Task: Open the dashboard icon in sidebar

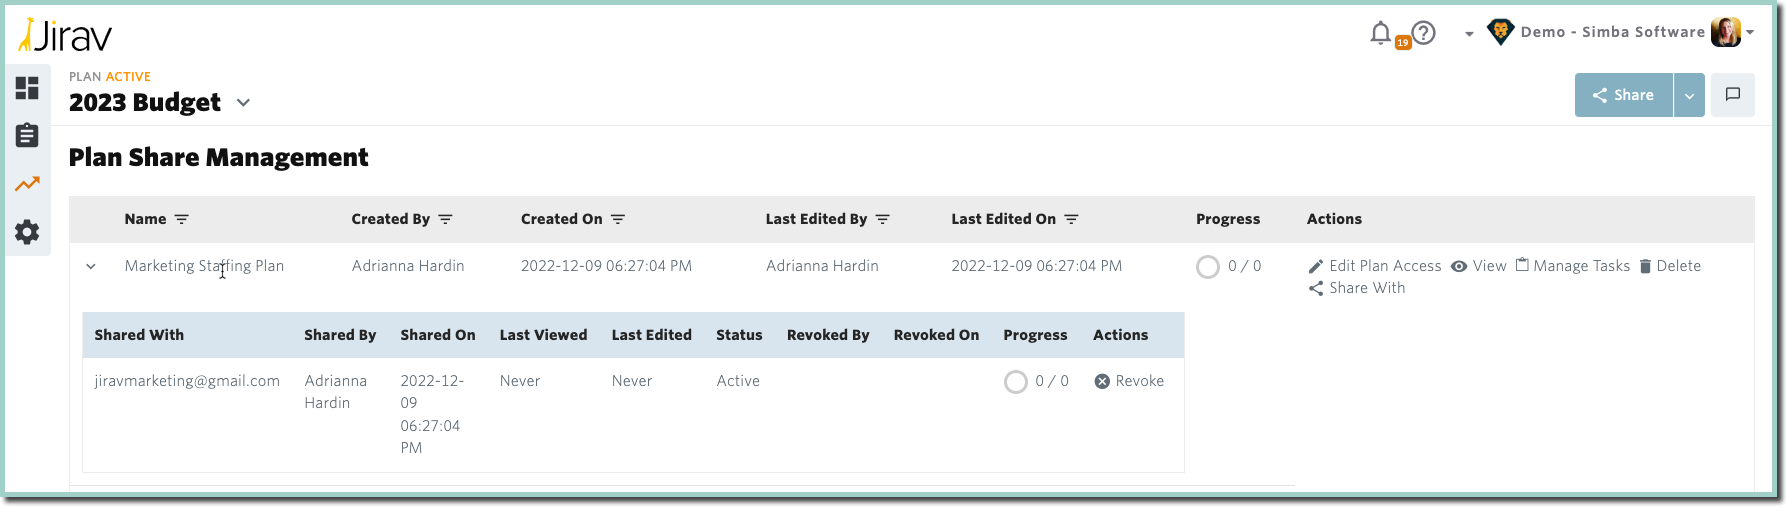Action: (x=27, y=88)
